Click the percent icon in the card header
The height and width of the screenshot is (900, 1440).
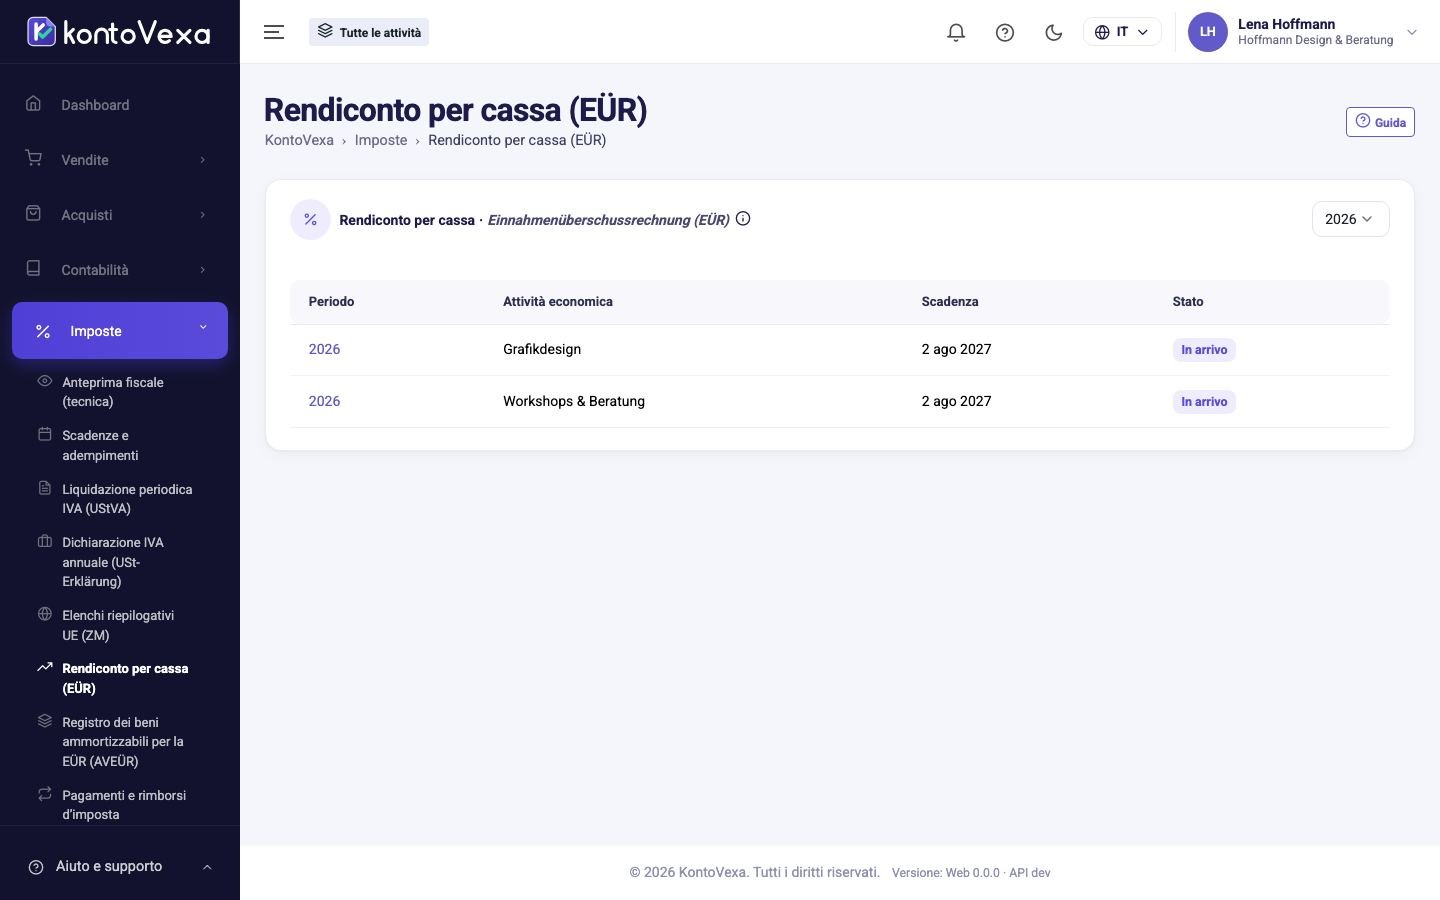pyautogui.click(x=310, y=219)
